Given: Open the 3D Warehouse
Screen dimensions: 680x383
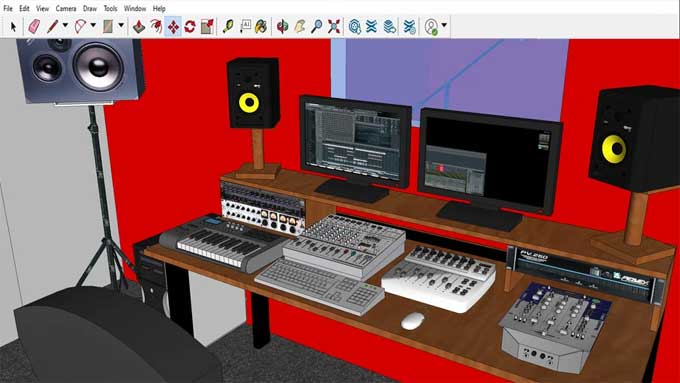Looking at the screenshot, I should pyautogui.click(x=355, y=26).
